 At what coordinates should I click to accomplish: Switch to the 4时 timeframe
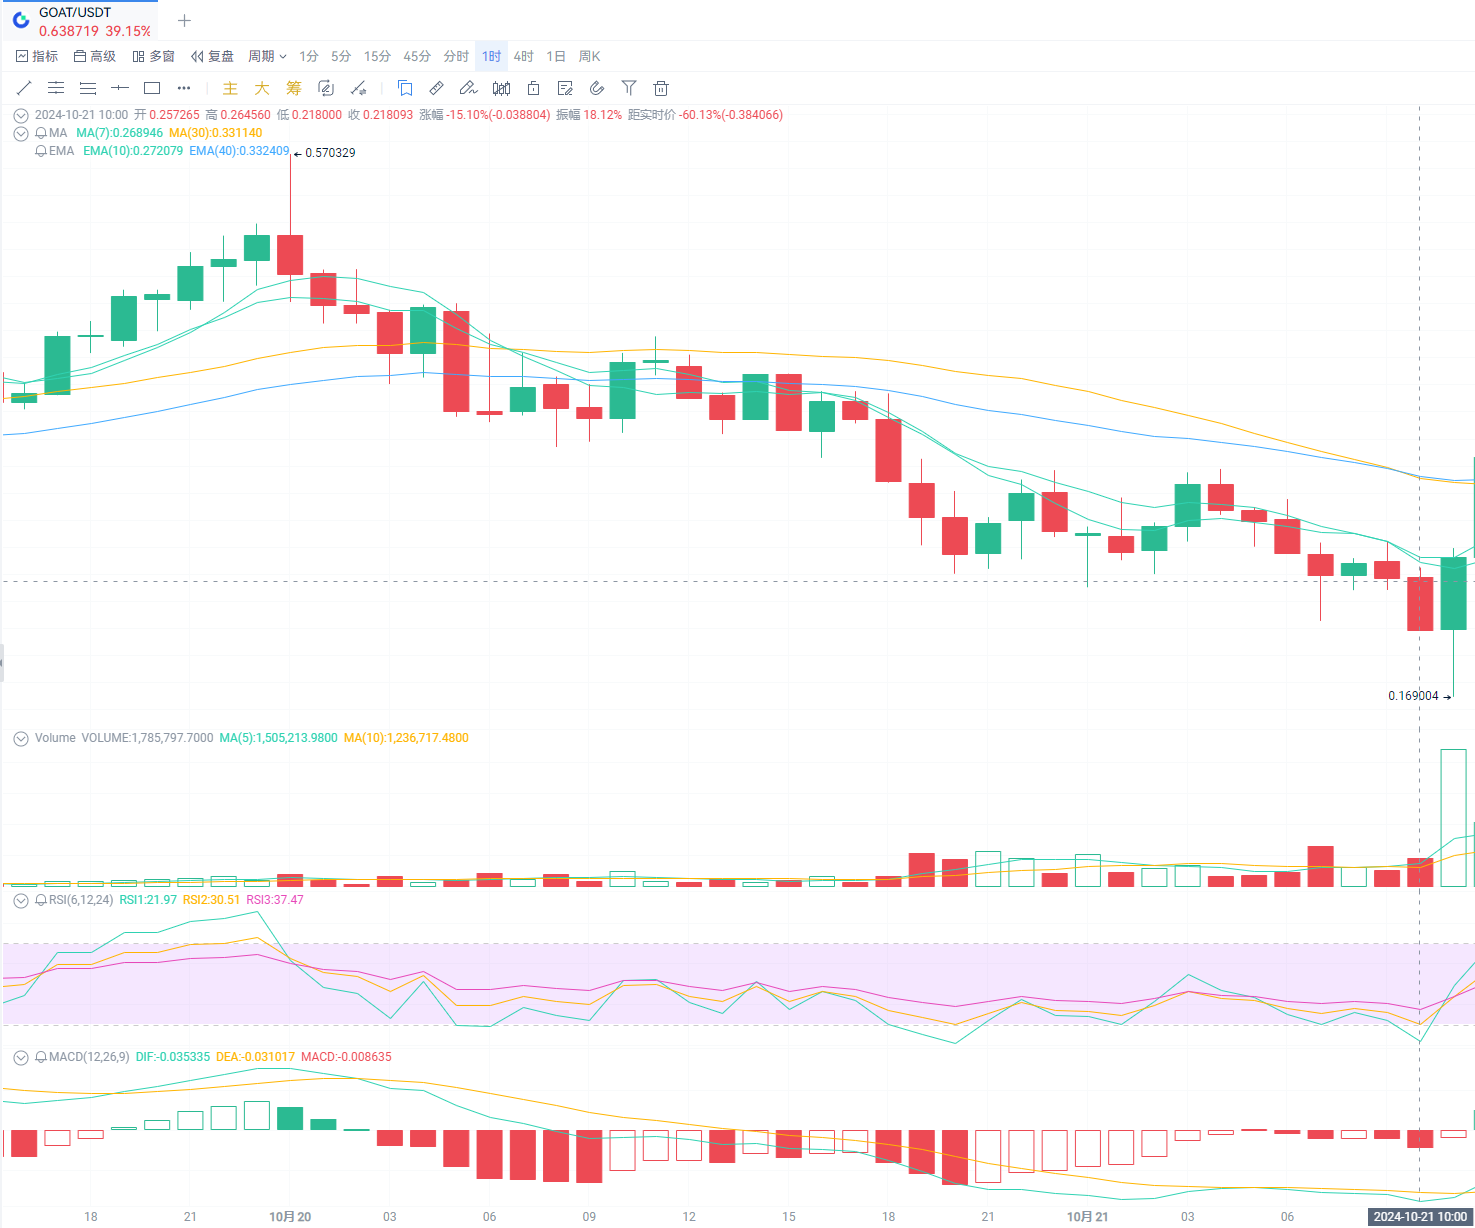(x=524, y=56)
